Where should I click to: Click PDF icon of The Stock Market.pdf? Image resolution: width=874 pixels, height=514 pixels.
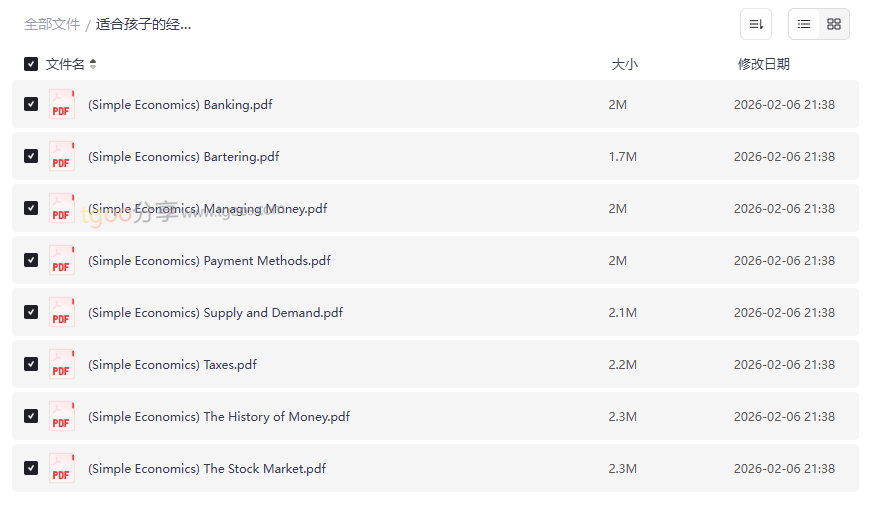pyautogui.click(x=62, y=469)
